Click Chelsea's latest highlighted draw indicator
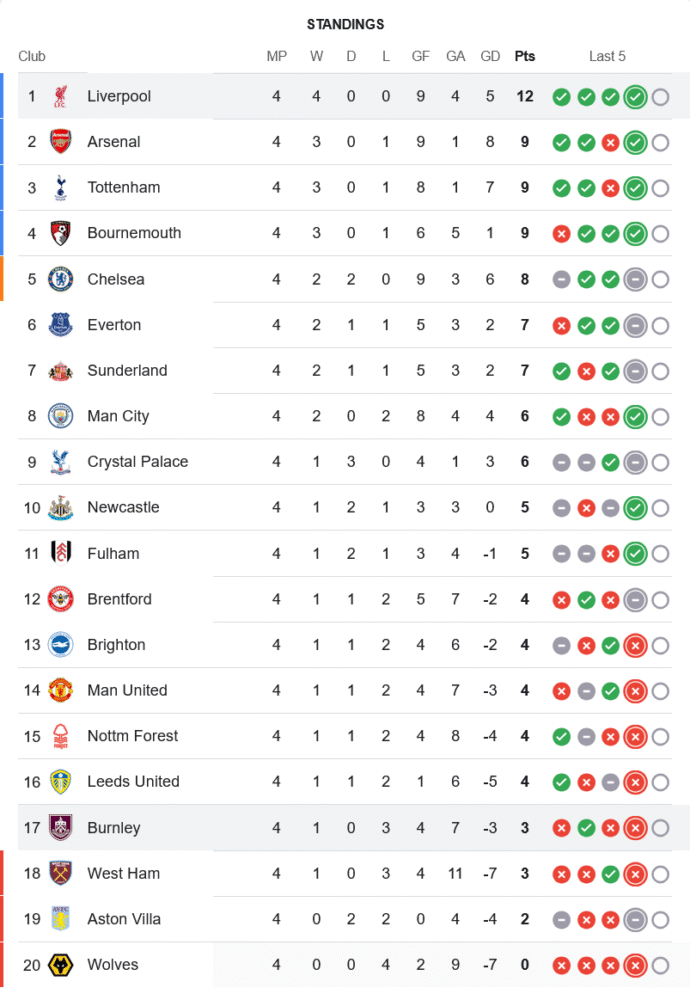Viewport: 690px width, 1000px height. point(635,279)
